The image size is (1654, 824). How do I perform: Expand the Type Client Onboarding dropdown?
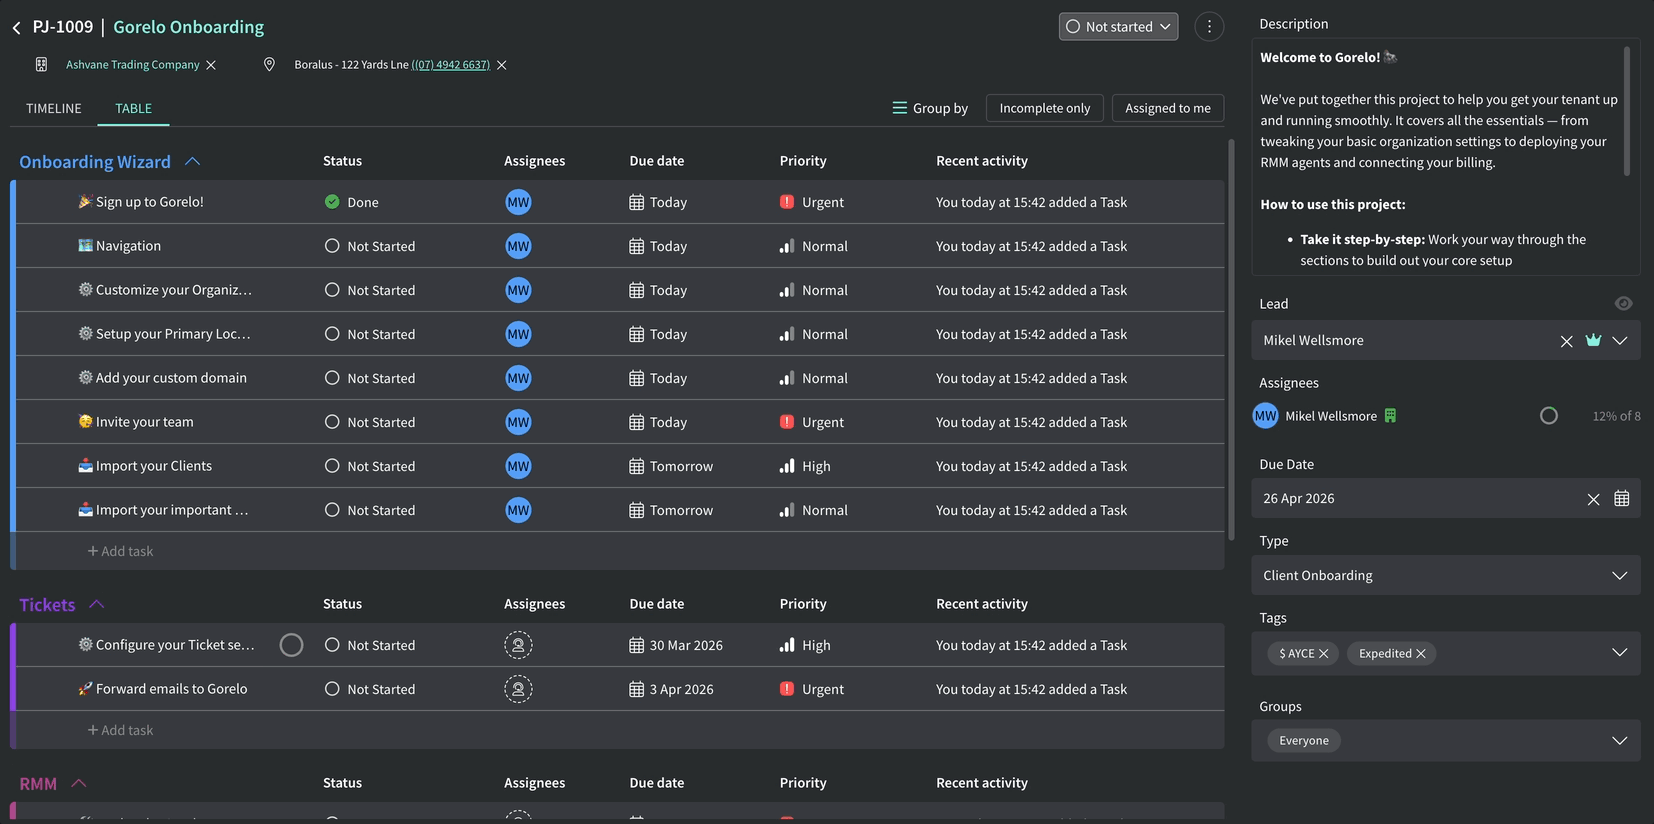[1619, 576]
